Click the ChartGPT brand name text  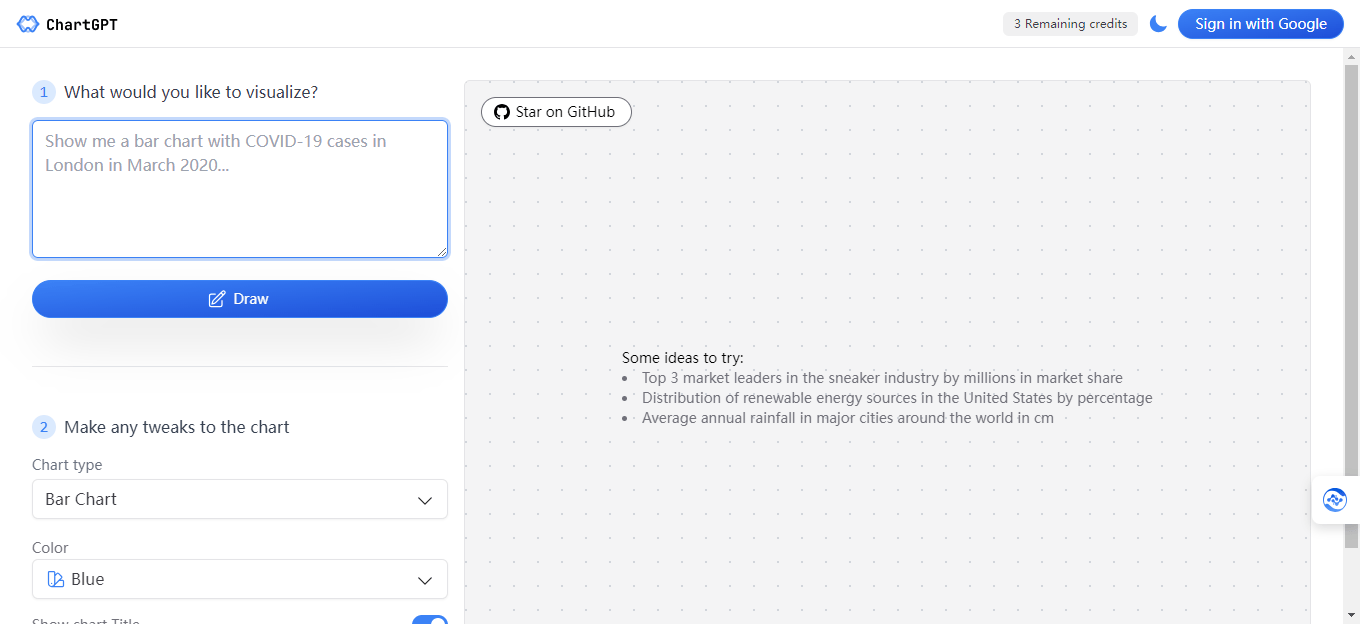(x=82, y=24)
